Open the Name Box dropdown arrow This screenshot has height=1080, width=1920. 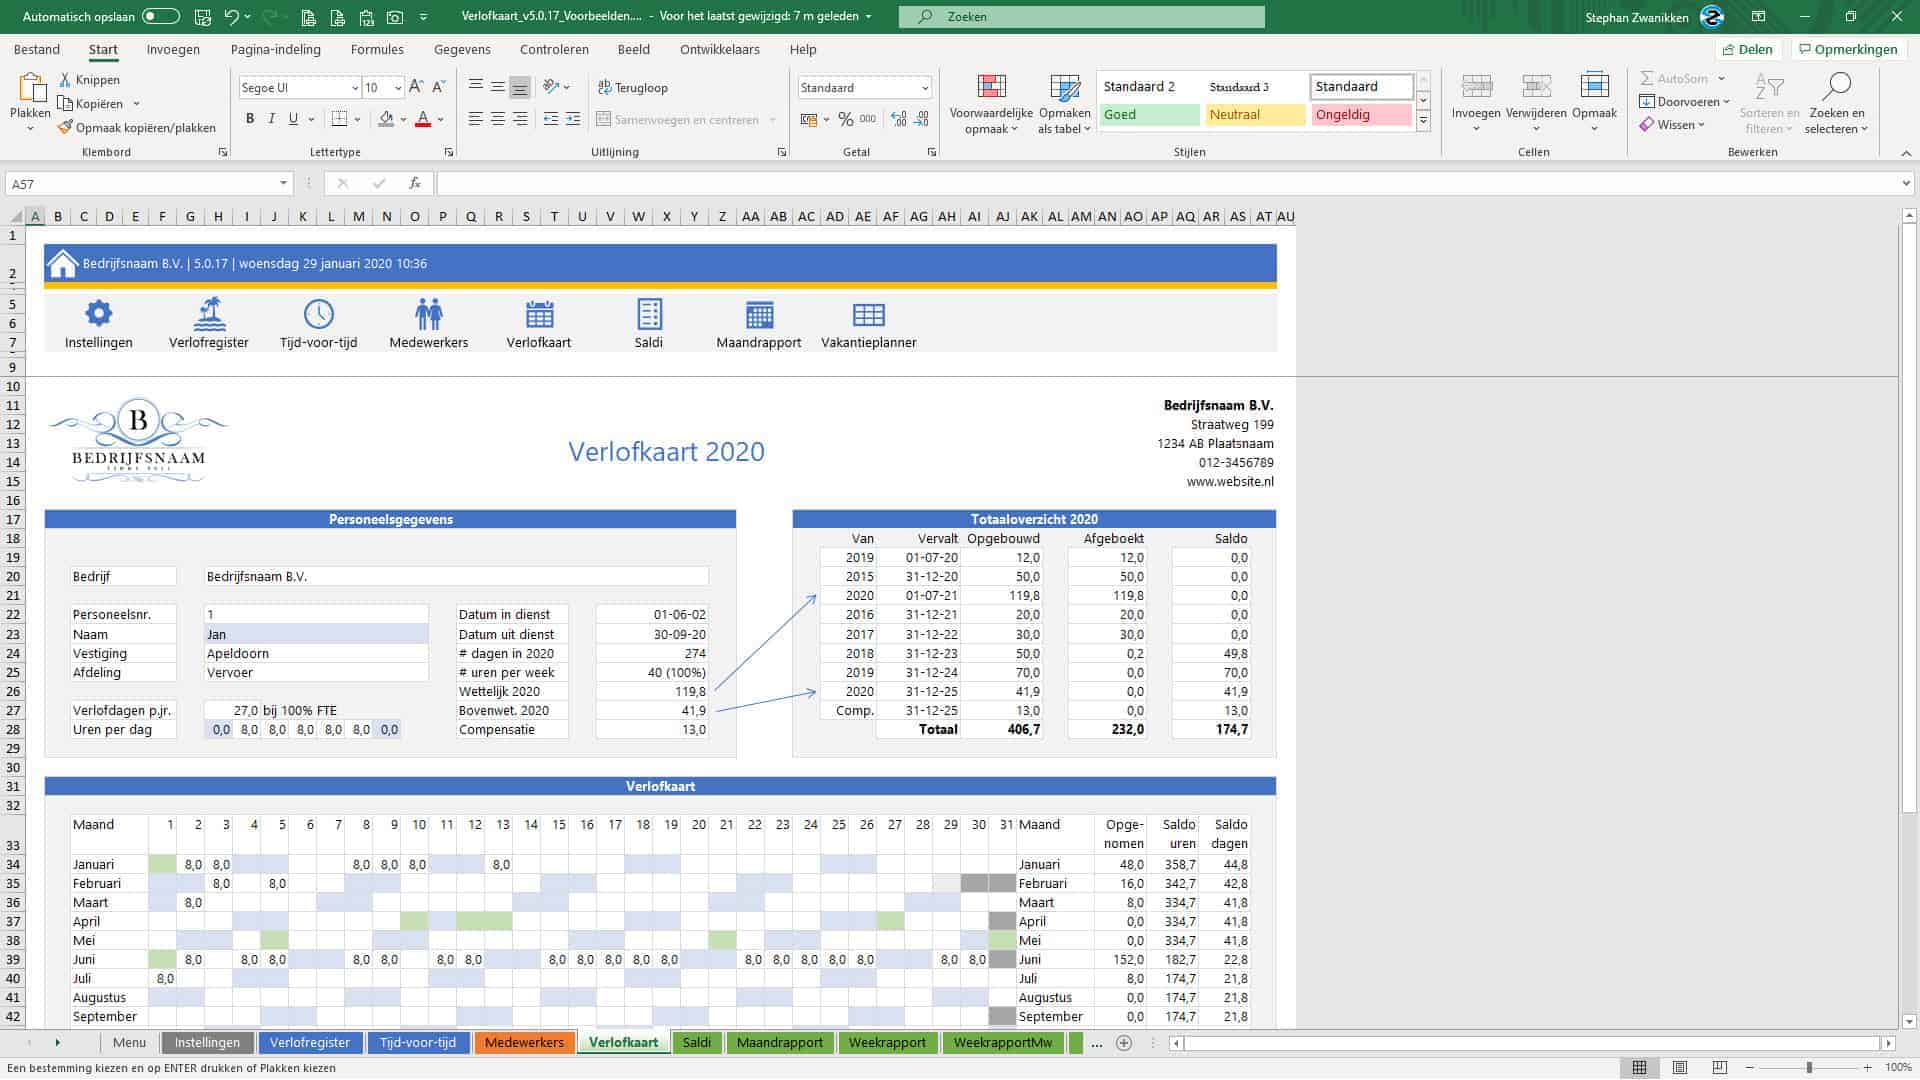(x=284, y=183)
